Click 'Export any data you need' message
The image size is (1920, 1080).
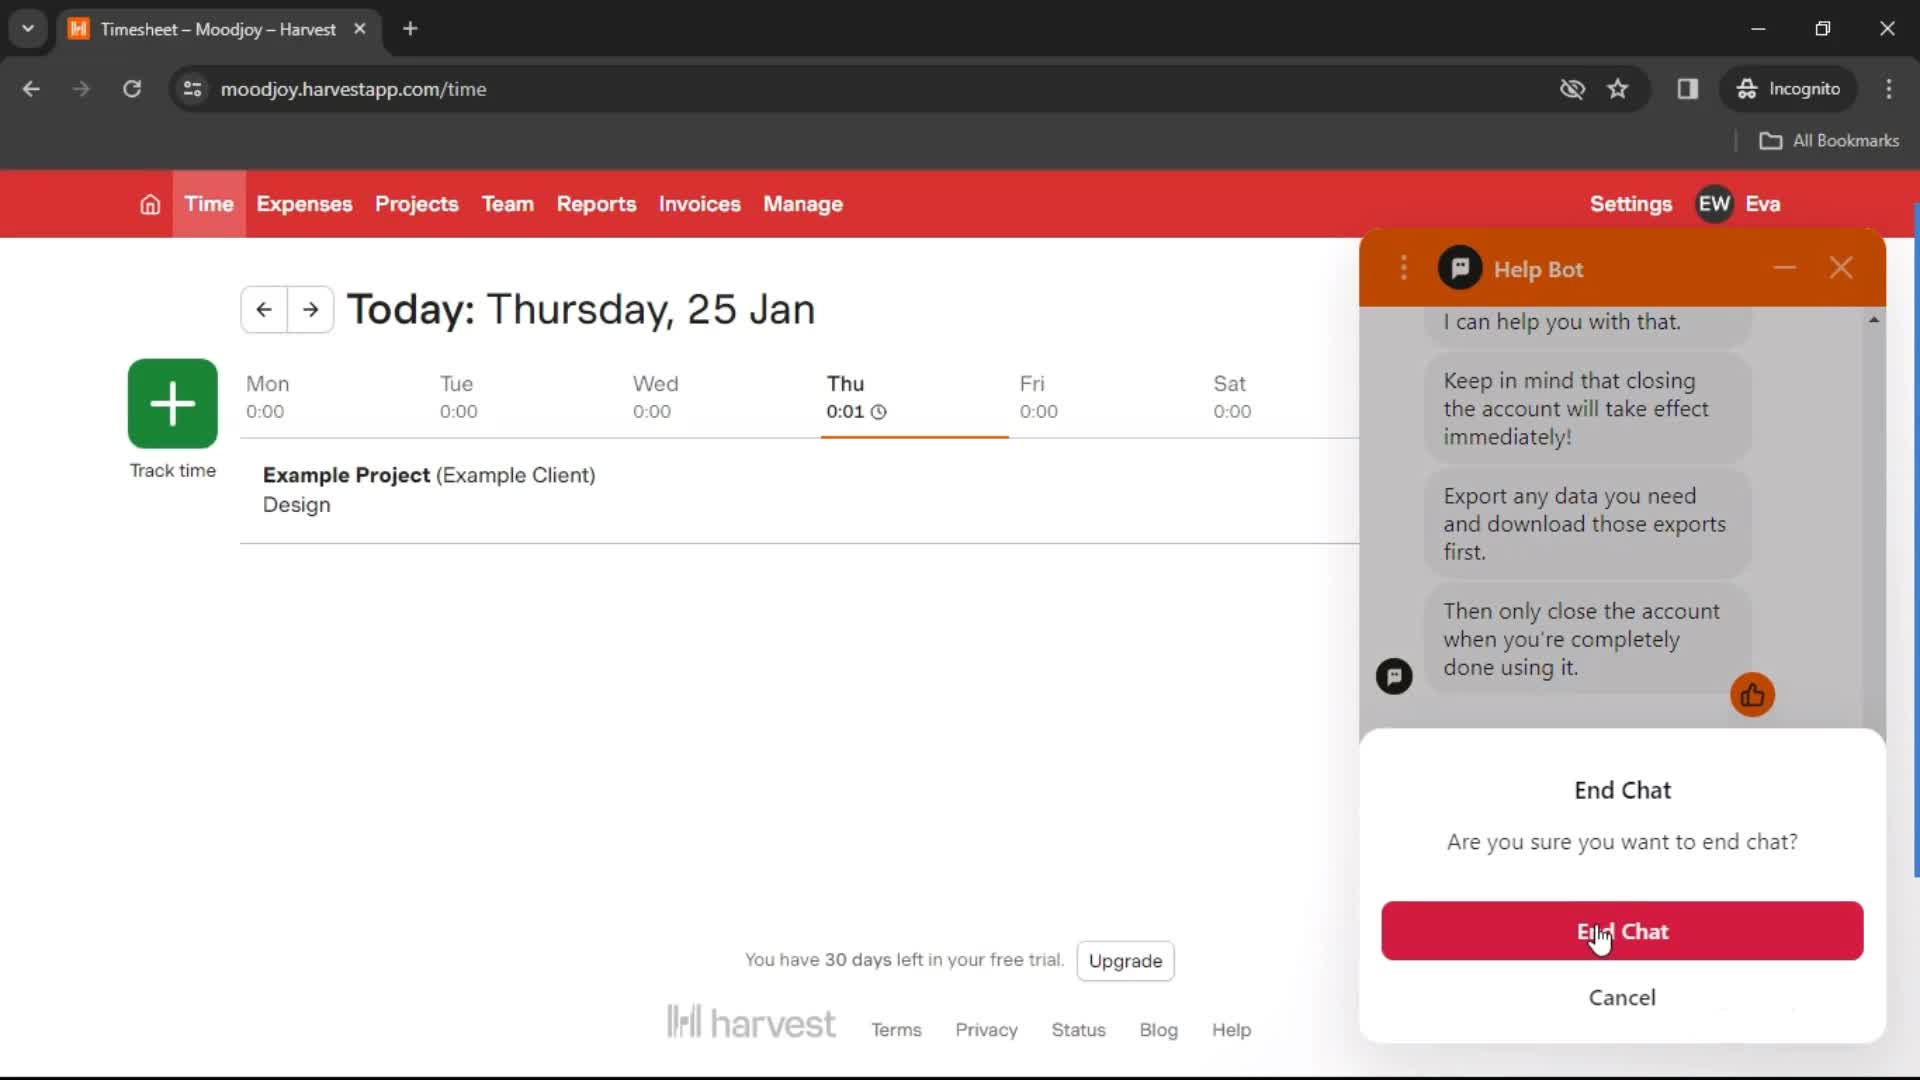pyautogui.click(x=1587, y=524)
